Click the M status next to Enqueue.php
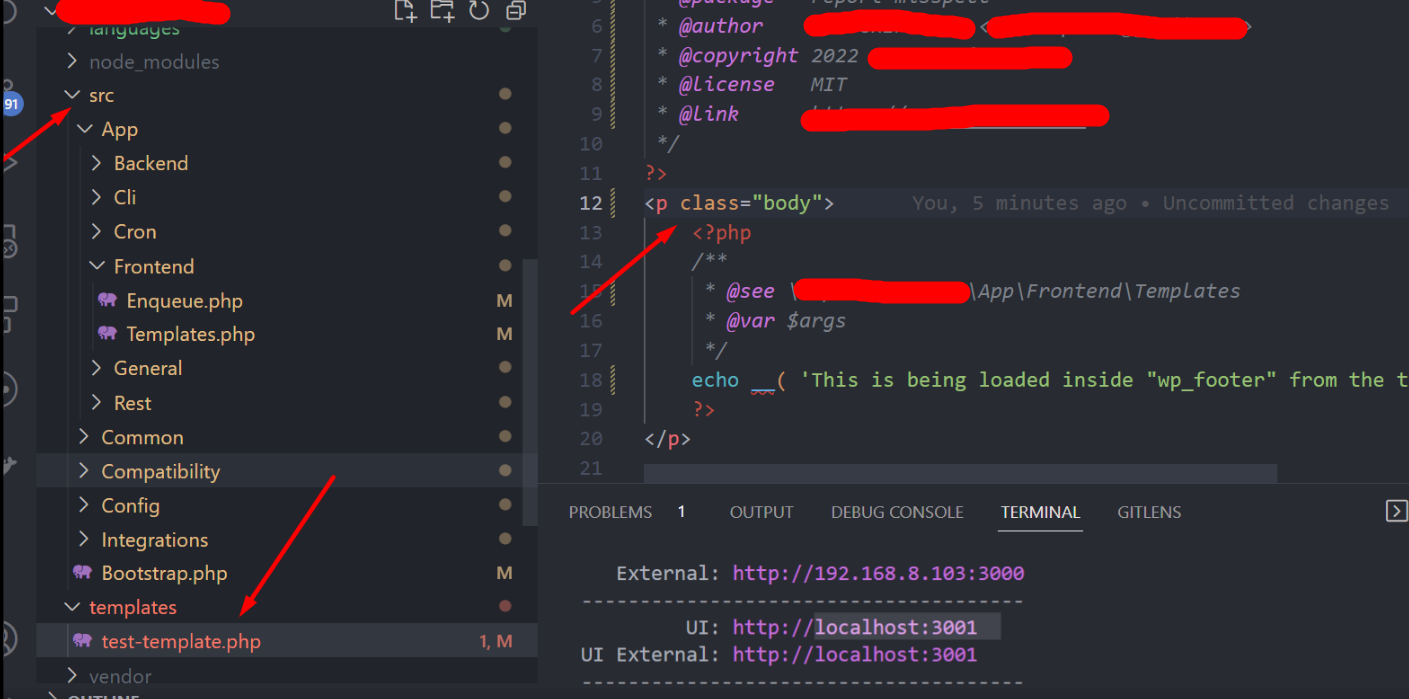1409x699 pixels. (x=504, y=301)
